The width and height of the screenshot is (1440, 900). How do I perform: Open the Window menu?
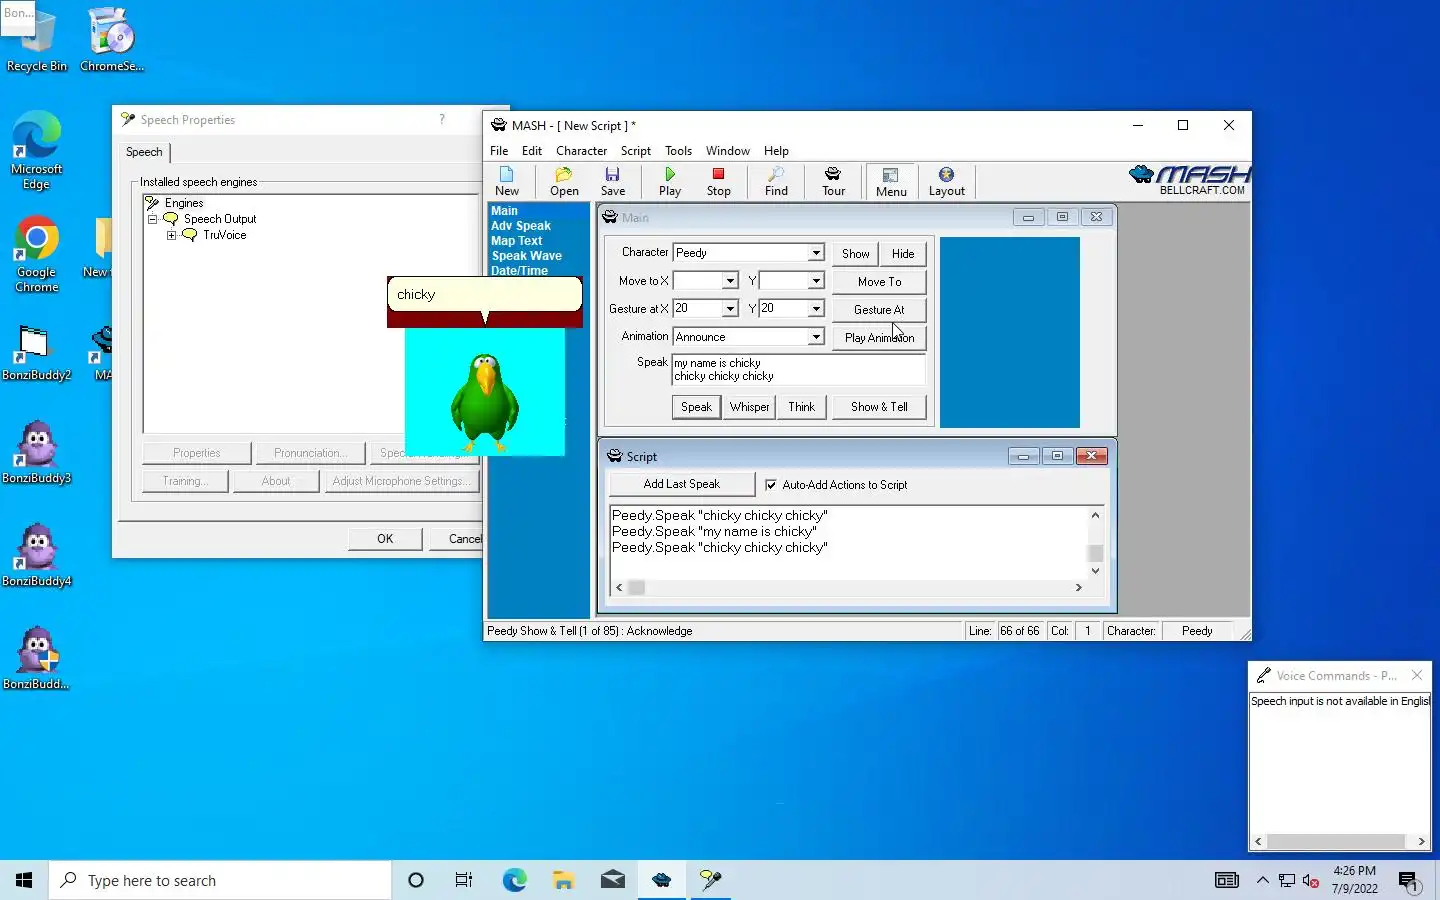[x=728, y=151]
